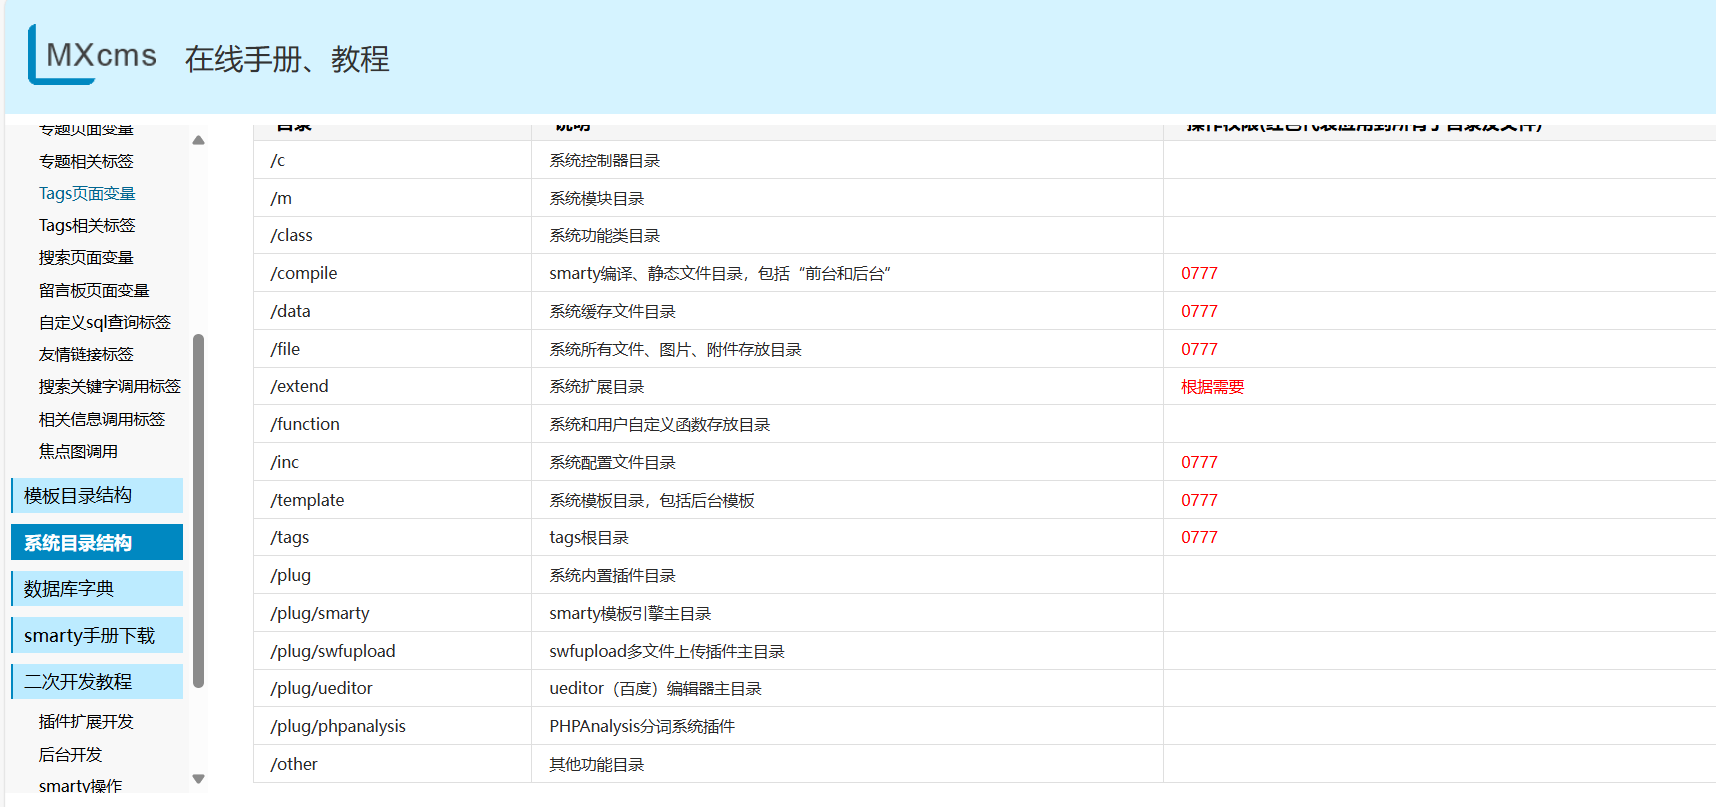This screenshot has height=807, width=1716.
Task: Expand the 模板目录结构 section
Action: click(97, 495)
